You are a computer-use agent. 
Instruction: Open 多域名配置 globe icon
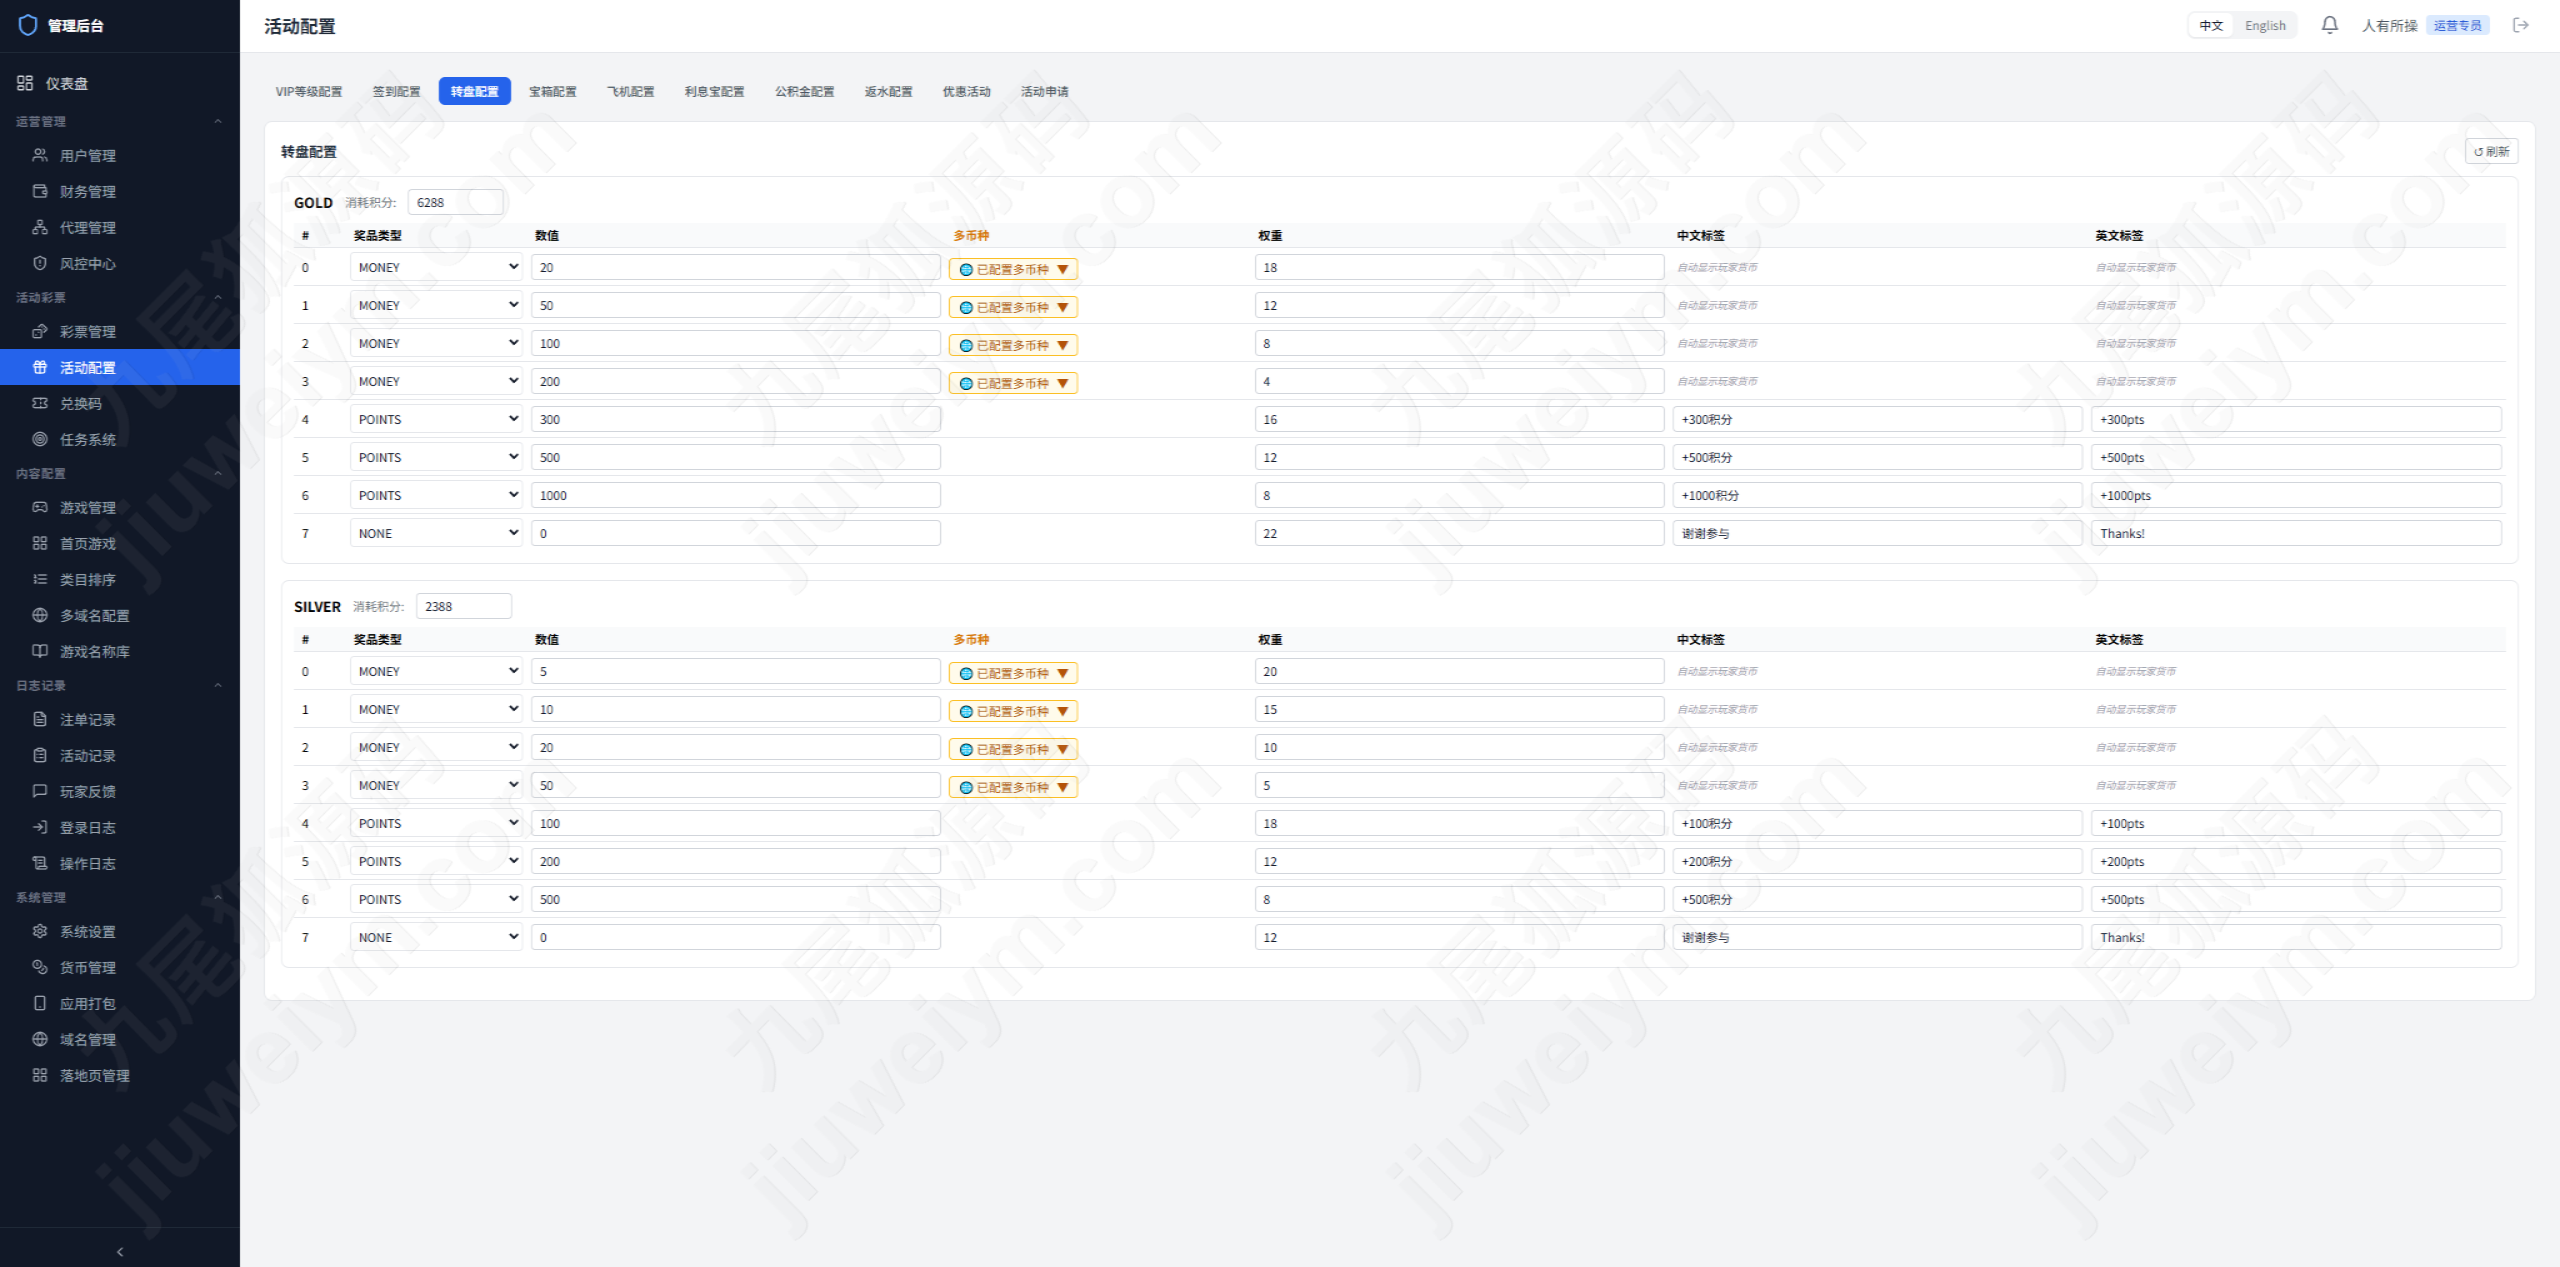tap(40, 615)
